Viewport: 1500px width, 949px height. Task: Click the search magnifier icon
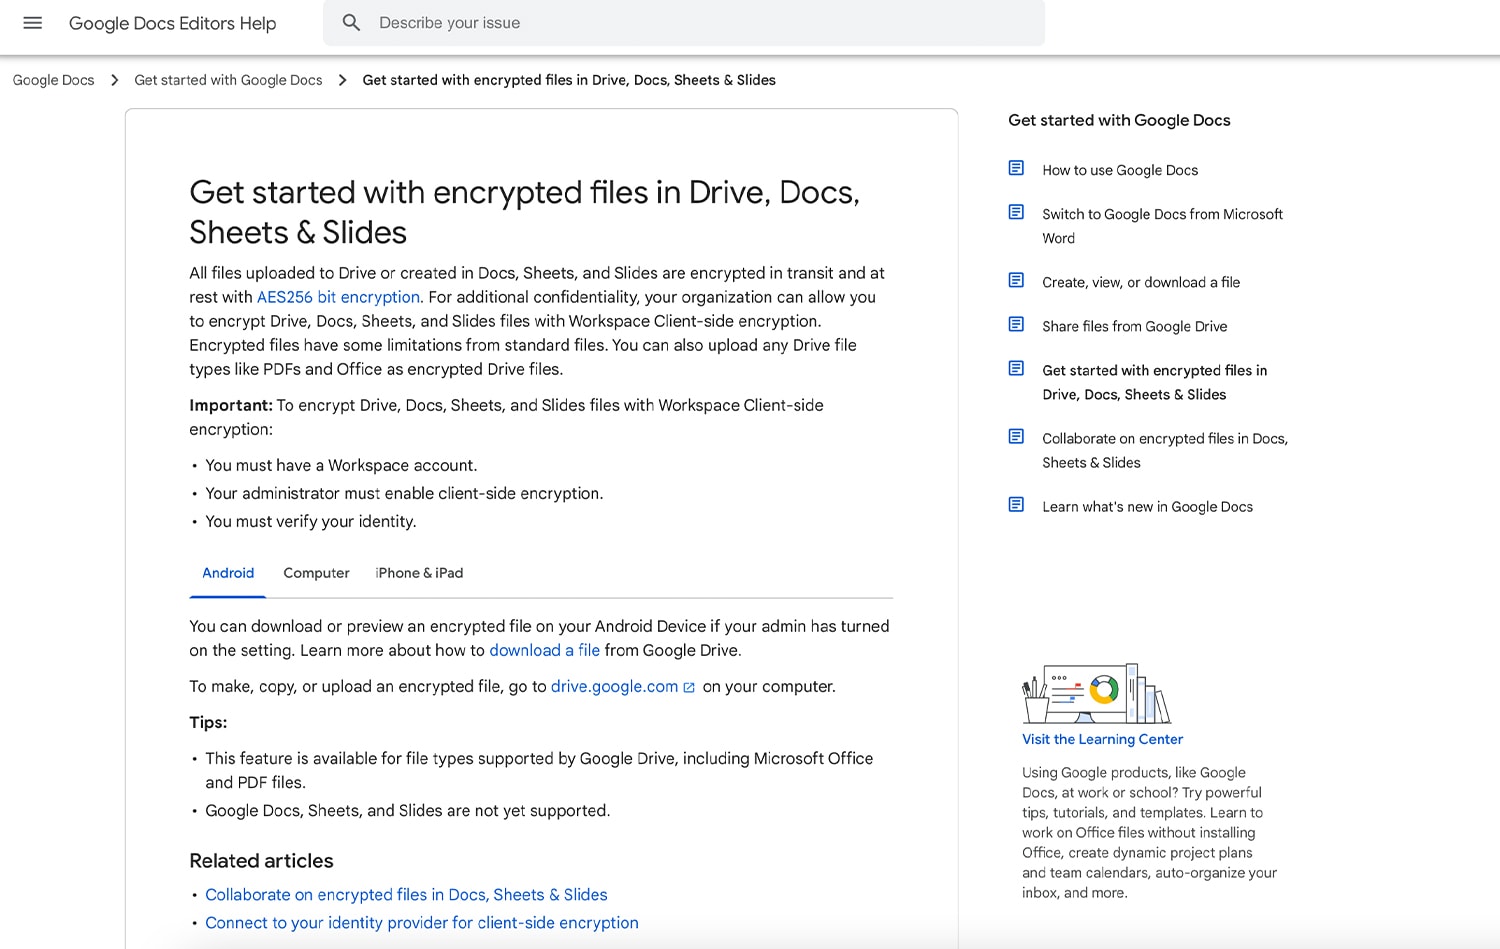(351, 22)
